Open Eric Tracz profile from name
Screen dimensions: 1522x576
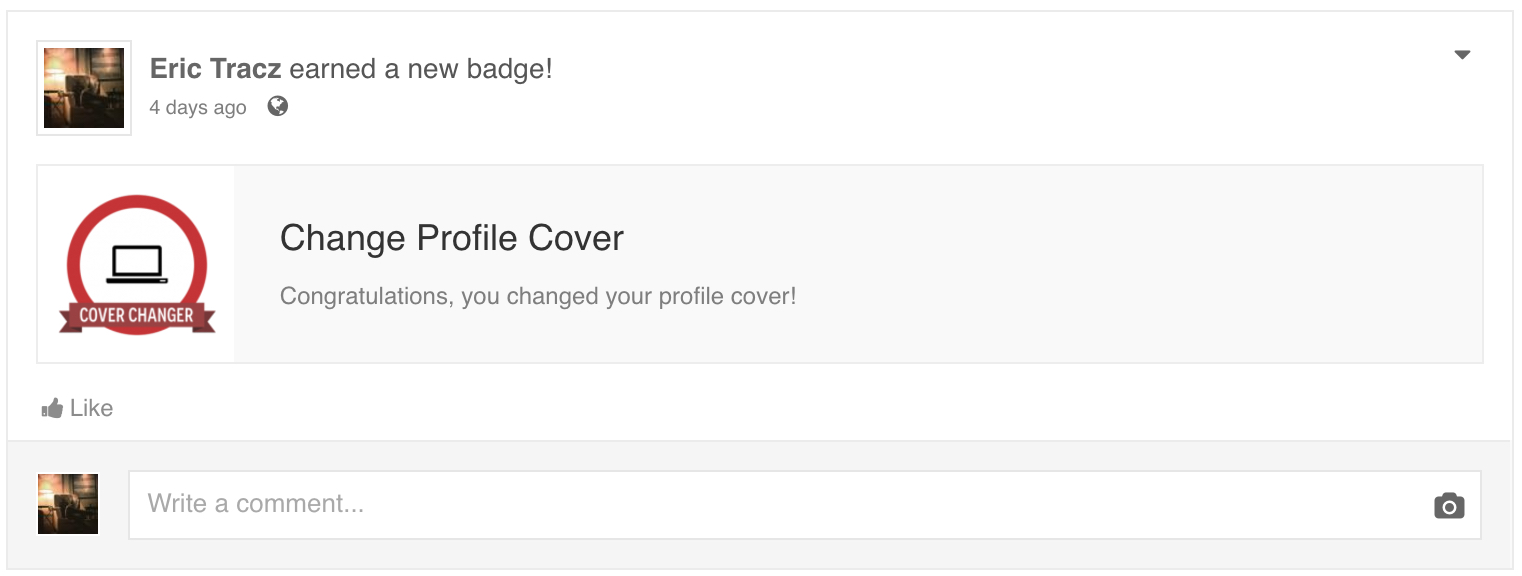[x=215, y=69]
